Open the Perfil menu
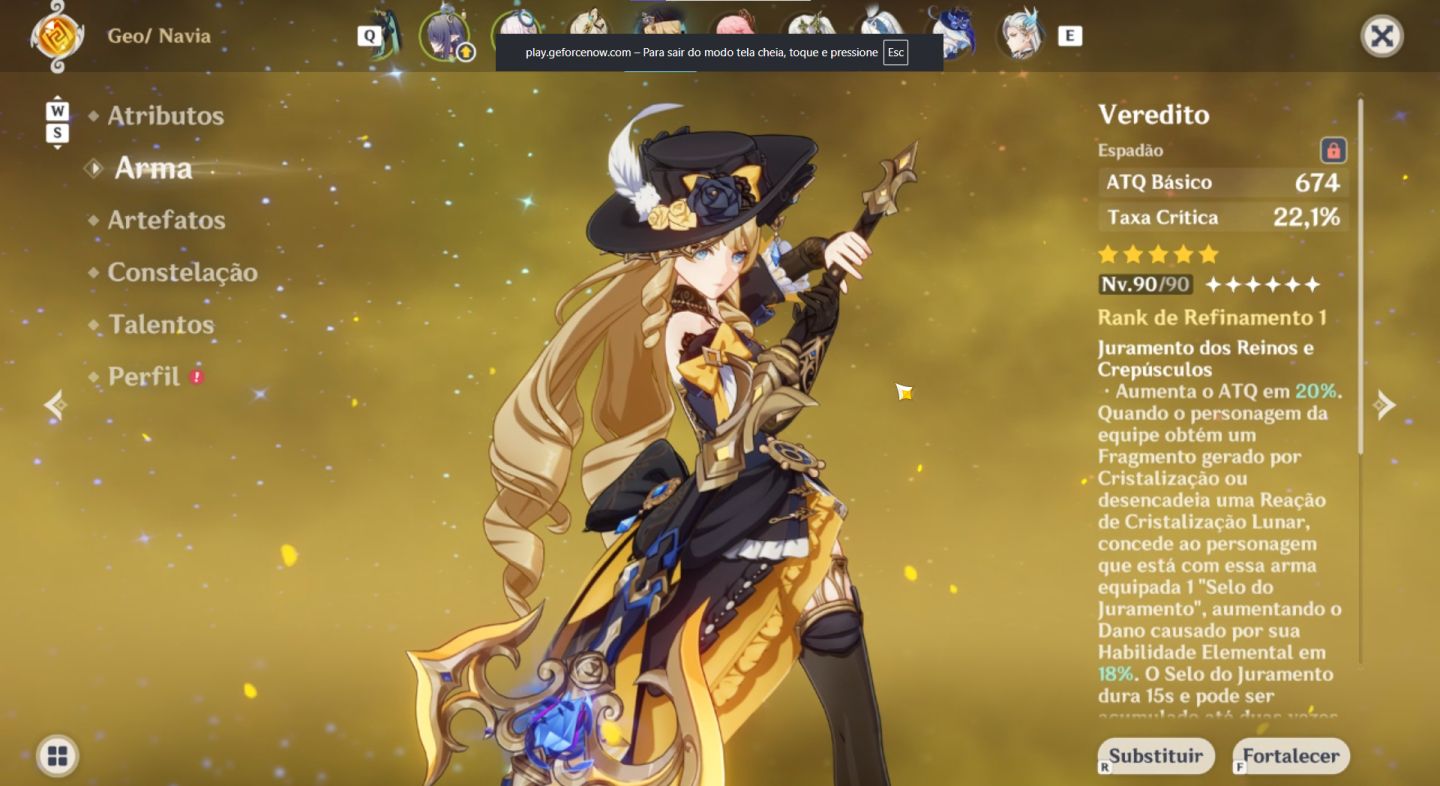 (144, 377)
